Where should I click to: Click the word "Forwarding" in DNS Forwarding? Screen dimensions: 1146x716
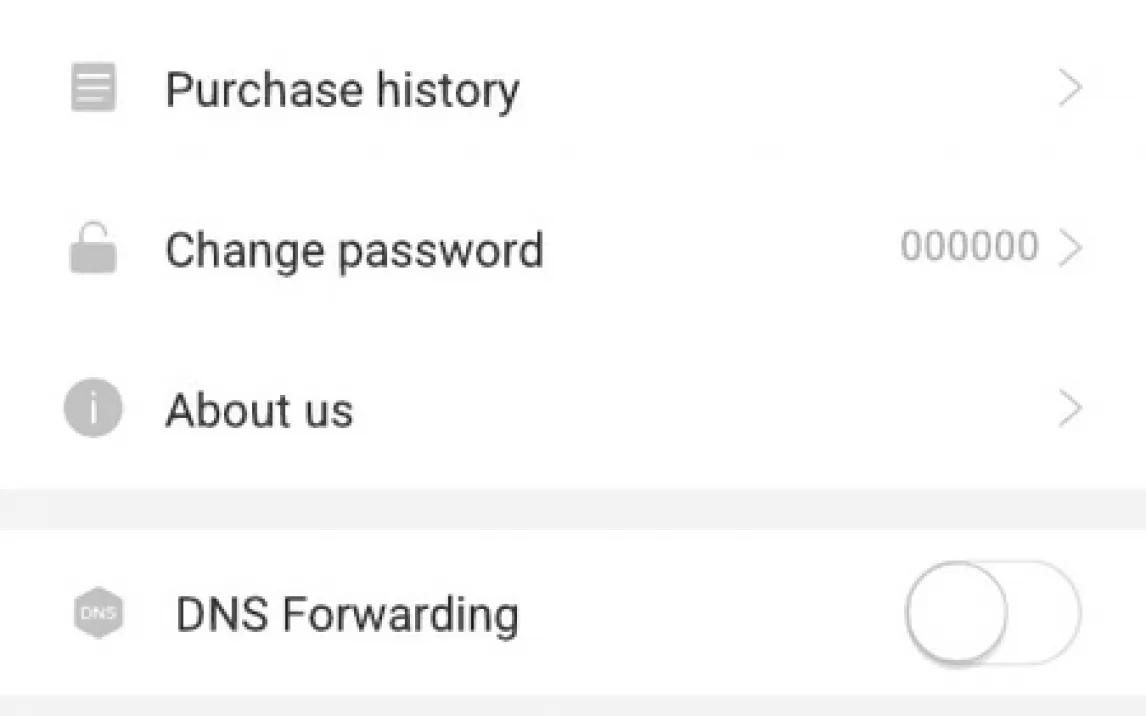pyautogui.click(x=400, y=614)
